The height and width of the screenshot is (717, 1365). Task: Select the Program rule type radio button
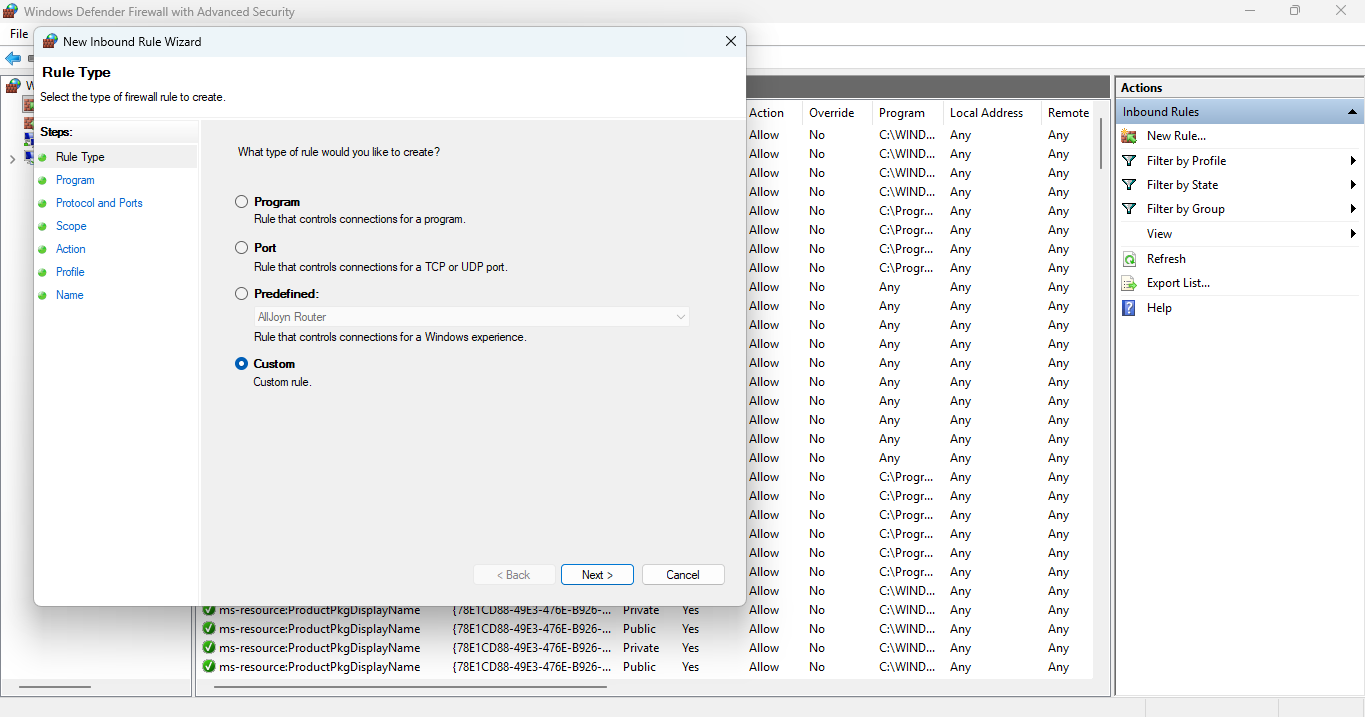(241, 202)
